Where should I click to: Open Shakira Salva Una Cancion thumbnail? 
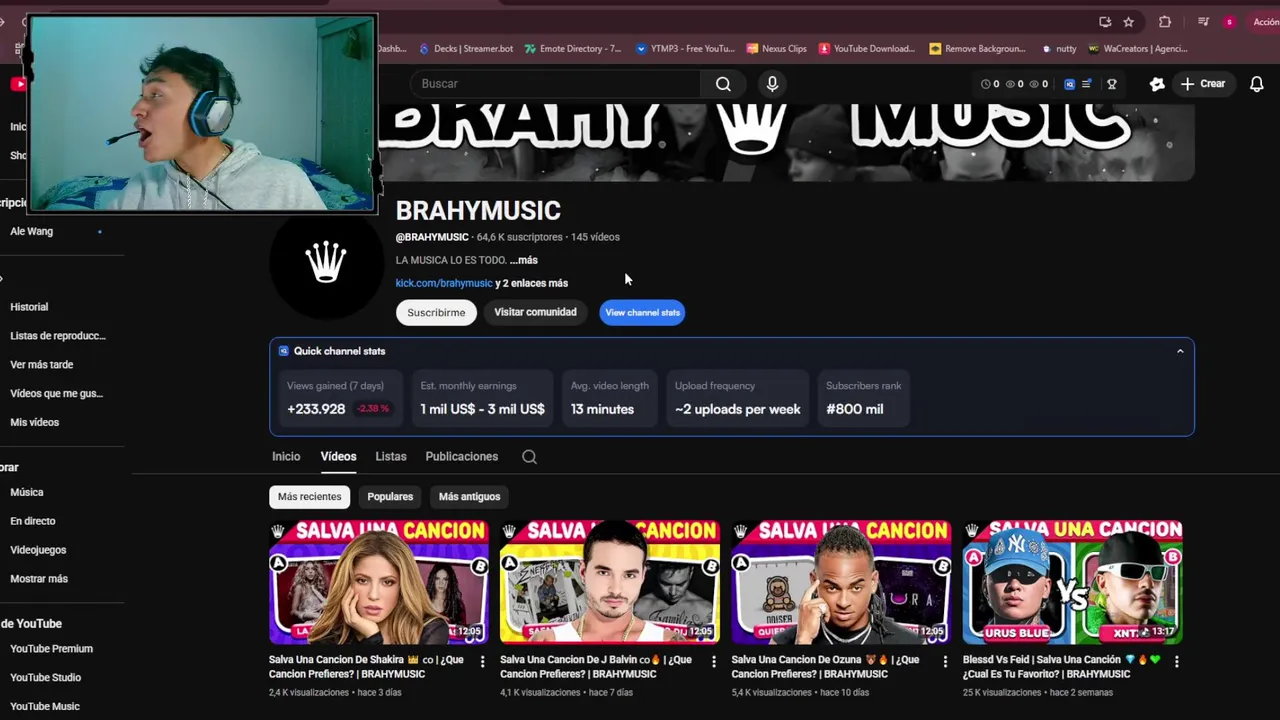tap(379, 581)
